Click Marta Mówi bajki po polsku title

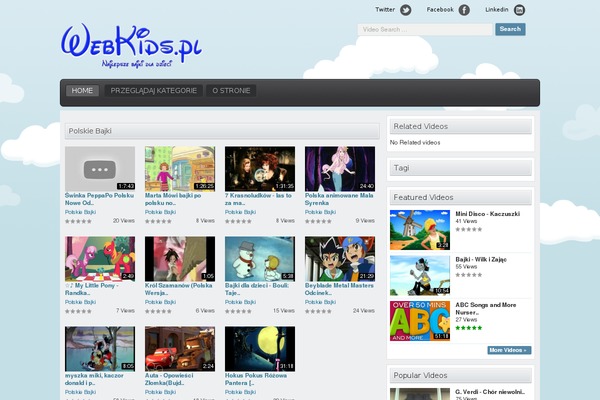point(173,199)
